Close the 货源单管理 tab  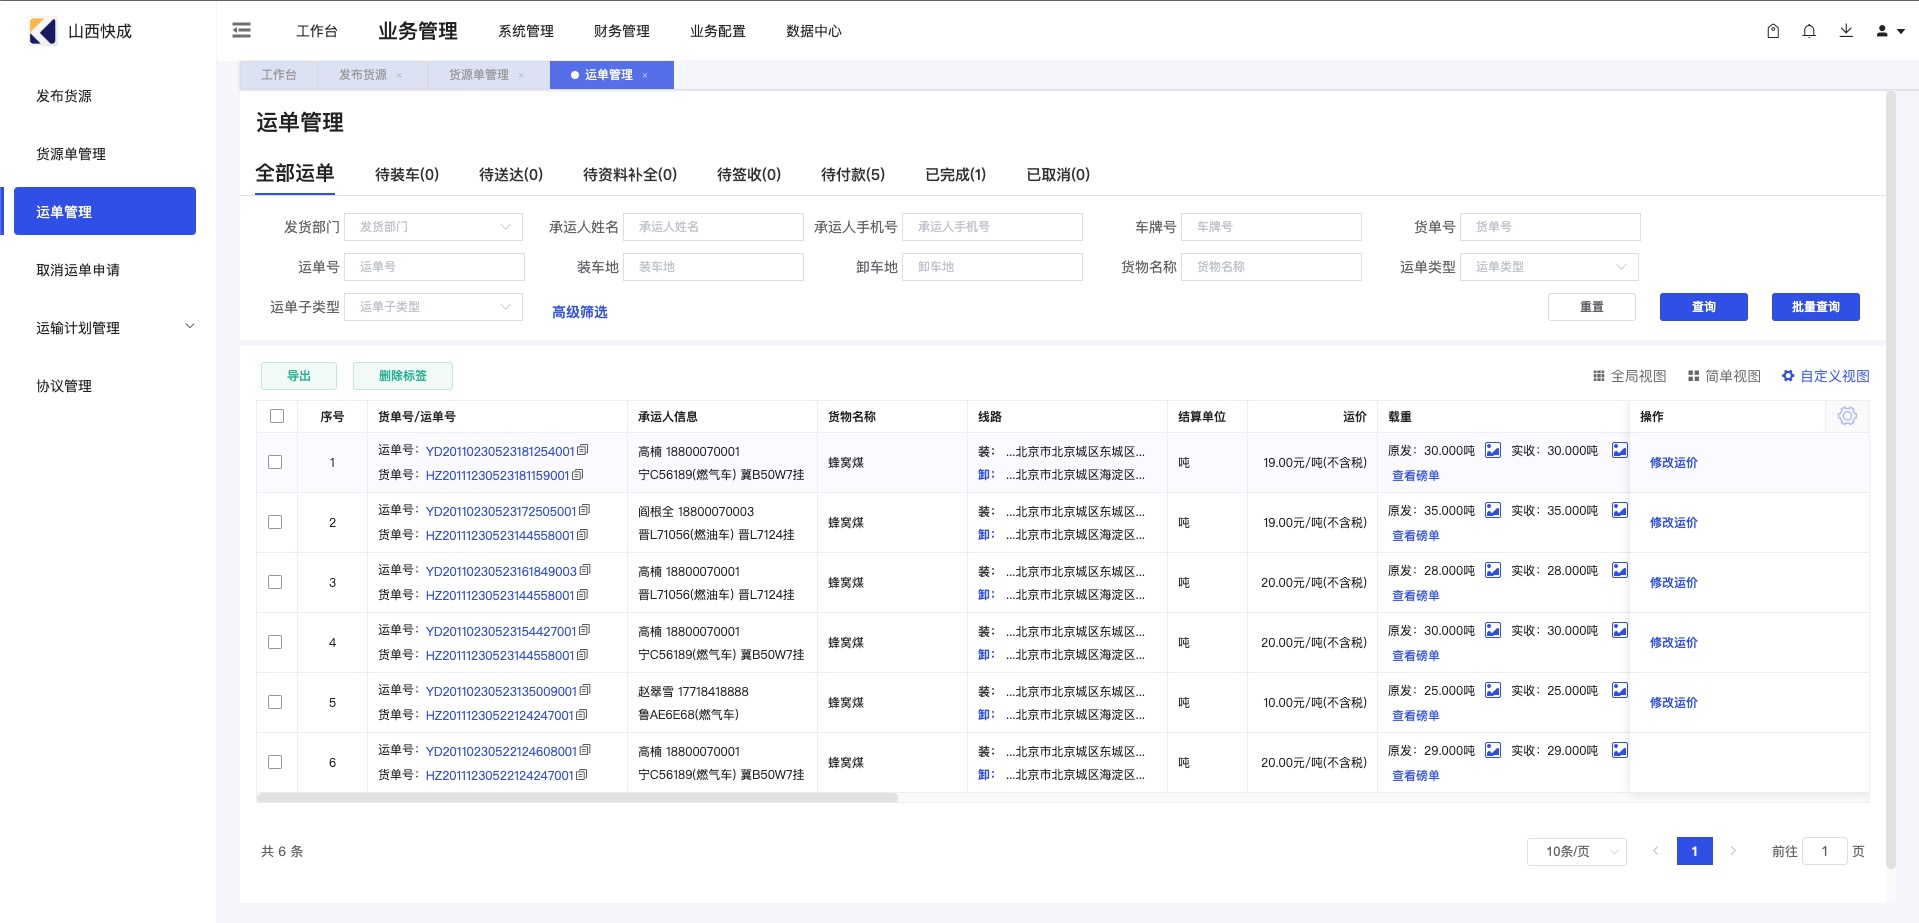click(x=521, y=75)
